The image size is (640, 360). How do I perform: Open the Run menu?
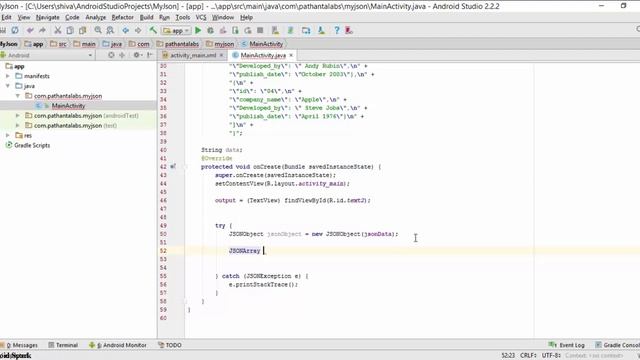[x=164, y=17]
